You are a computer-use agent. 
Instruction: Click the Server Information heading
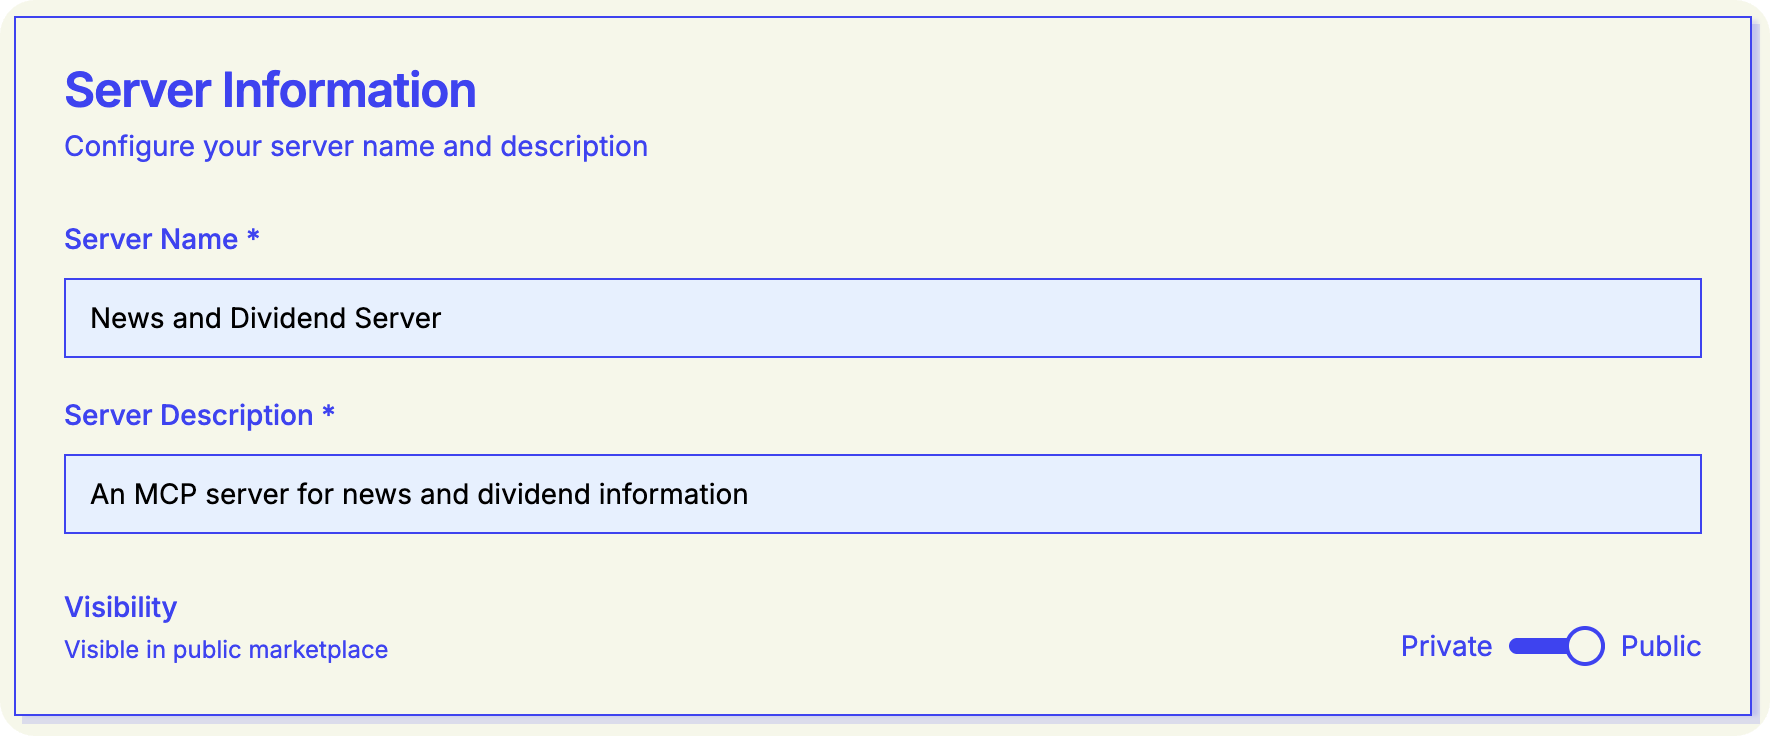[270, 90]
